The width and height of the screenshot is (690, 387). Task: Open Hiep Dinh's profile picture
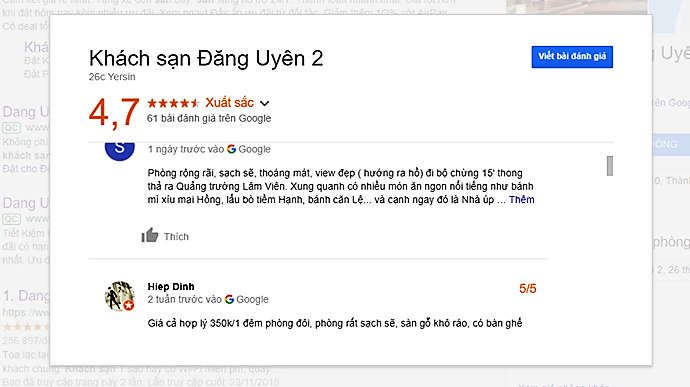[119, 296]
